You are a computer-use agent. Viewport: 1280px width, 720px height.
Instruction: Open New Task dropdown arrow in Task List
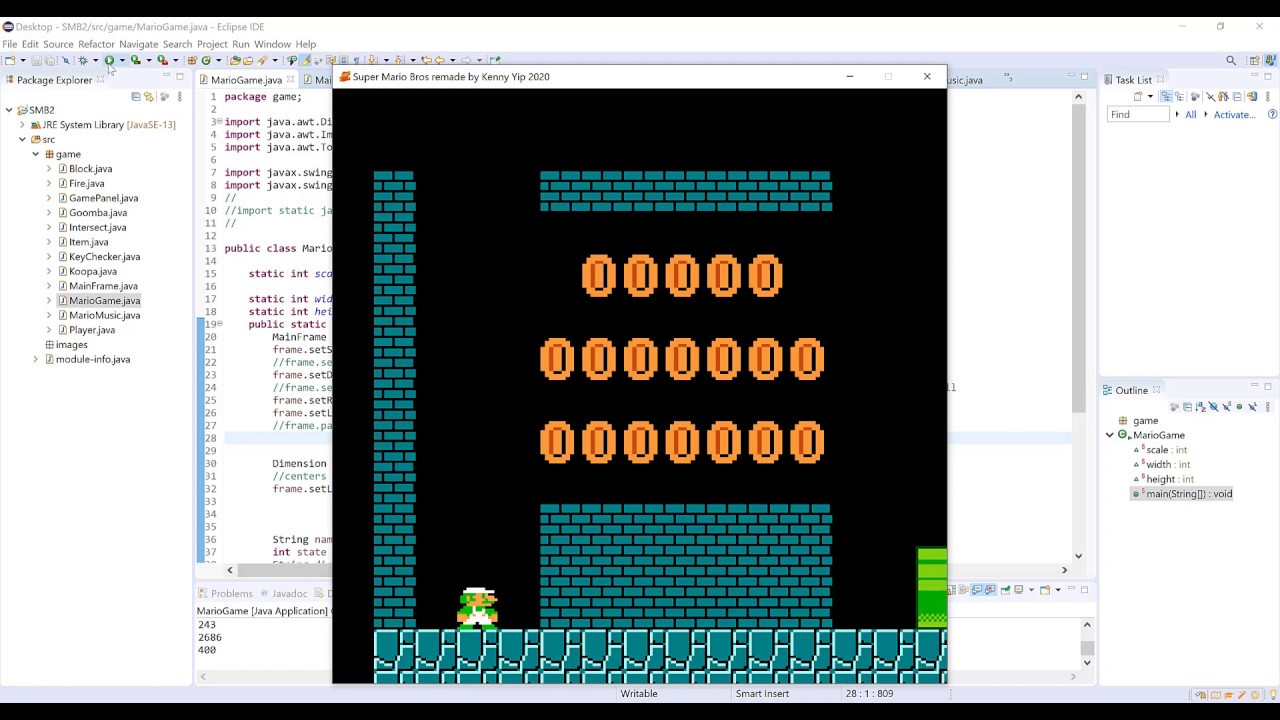1150,96
